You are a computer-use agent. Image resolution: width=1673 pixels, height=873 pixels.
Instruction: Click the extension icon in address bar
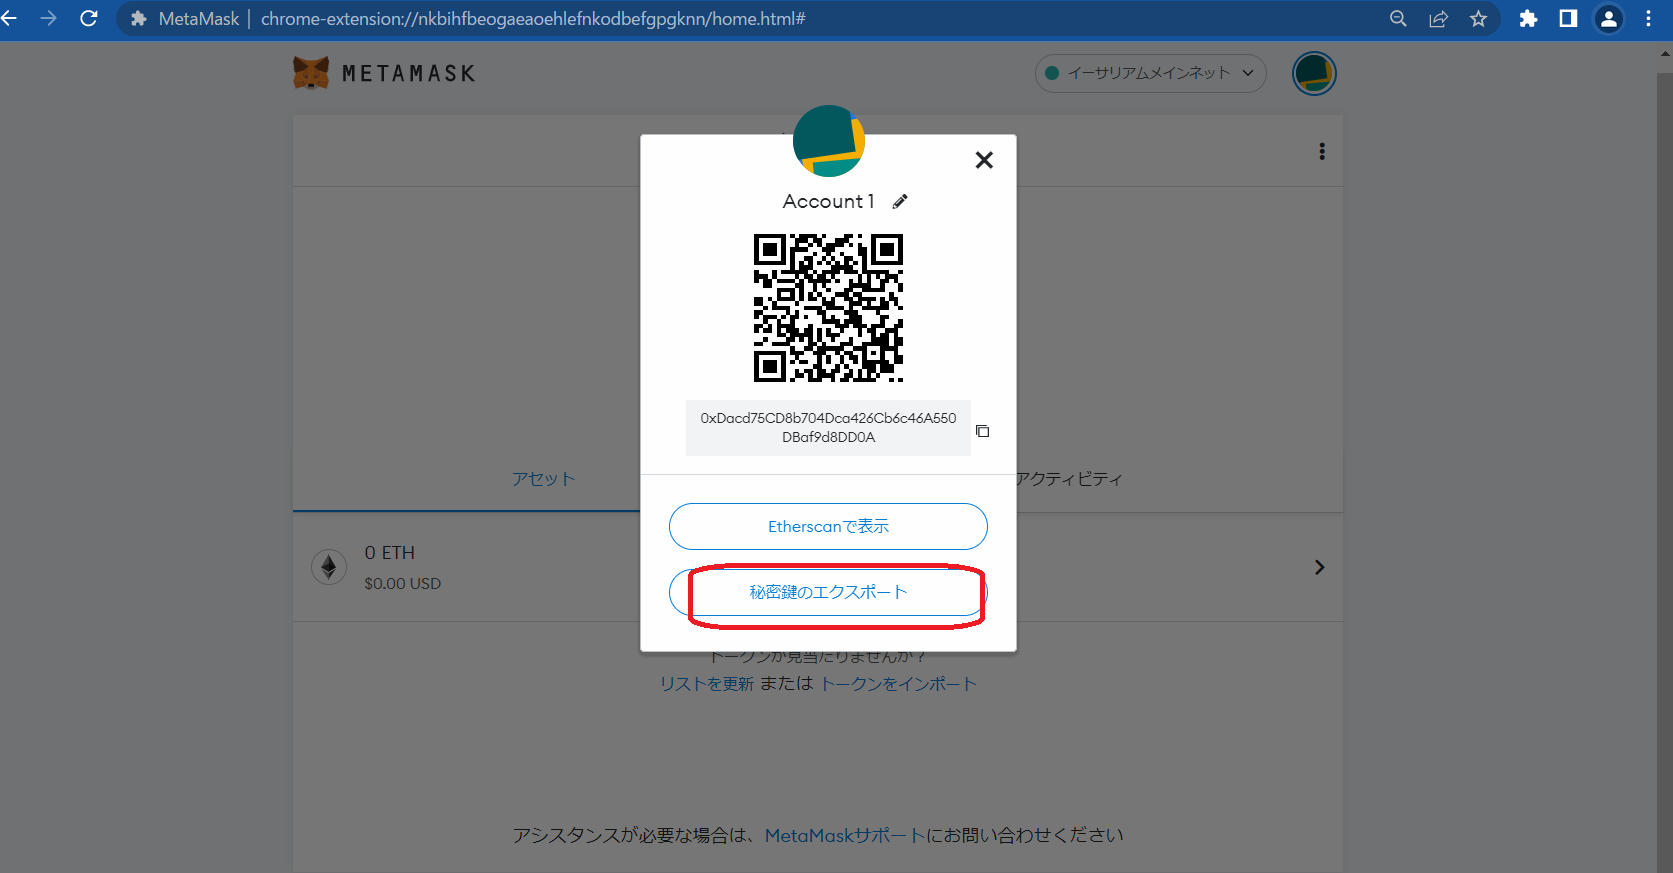(x=138, y=19)
